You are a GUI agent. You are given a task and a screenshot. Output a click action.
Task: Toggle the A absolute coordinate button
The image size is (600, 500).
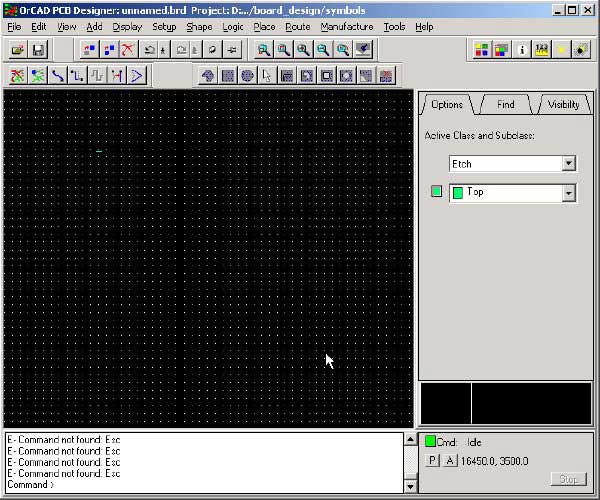point(449,461)
